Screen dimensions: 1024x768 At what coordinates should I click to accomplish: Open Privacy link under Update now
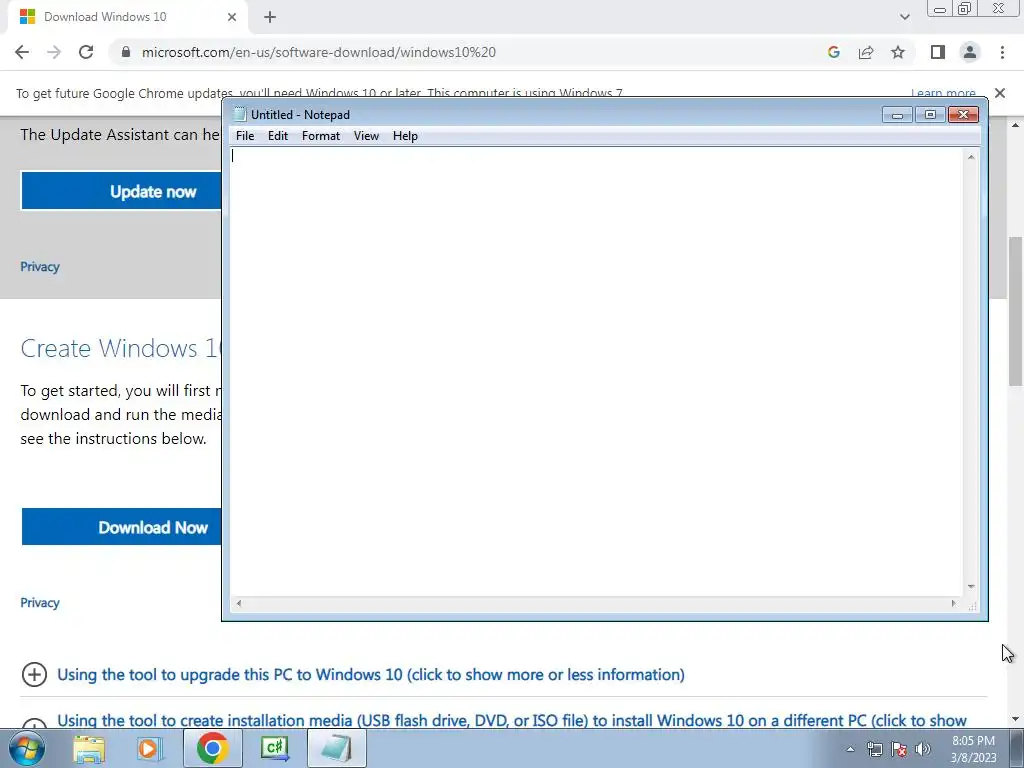[40, 266]
